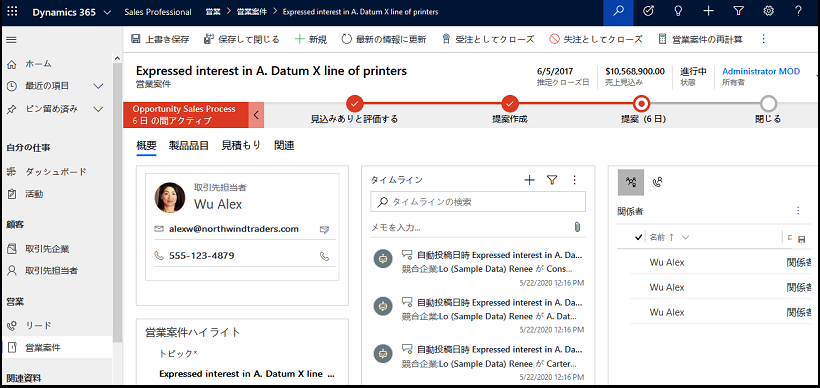Switch to the 関連 tab
820x388 pixels.
click(284, 146)
